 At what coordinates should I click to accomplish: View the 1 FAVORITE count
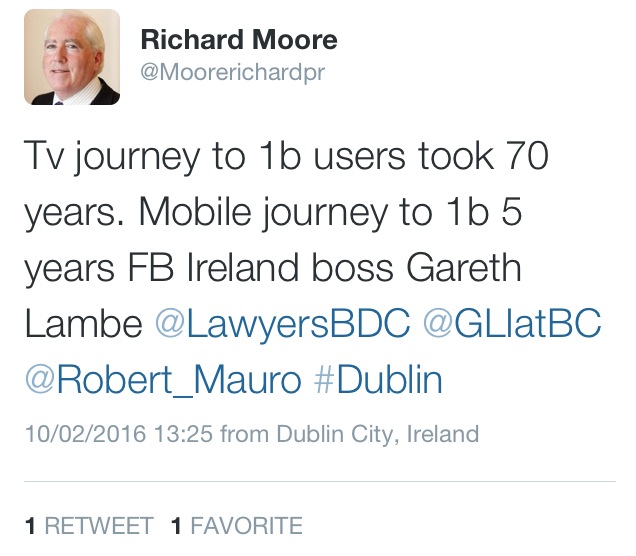click(x=236, y=525)
